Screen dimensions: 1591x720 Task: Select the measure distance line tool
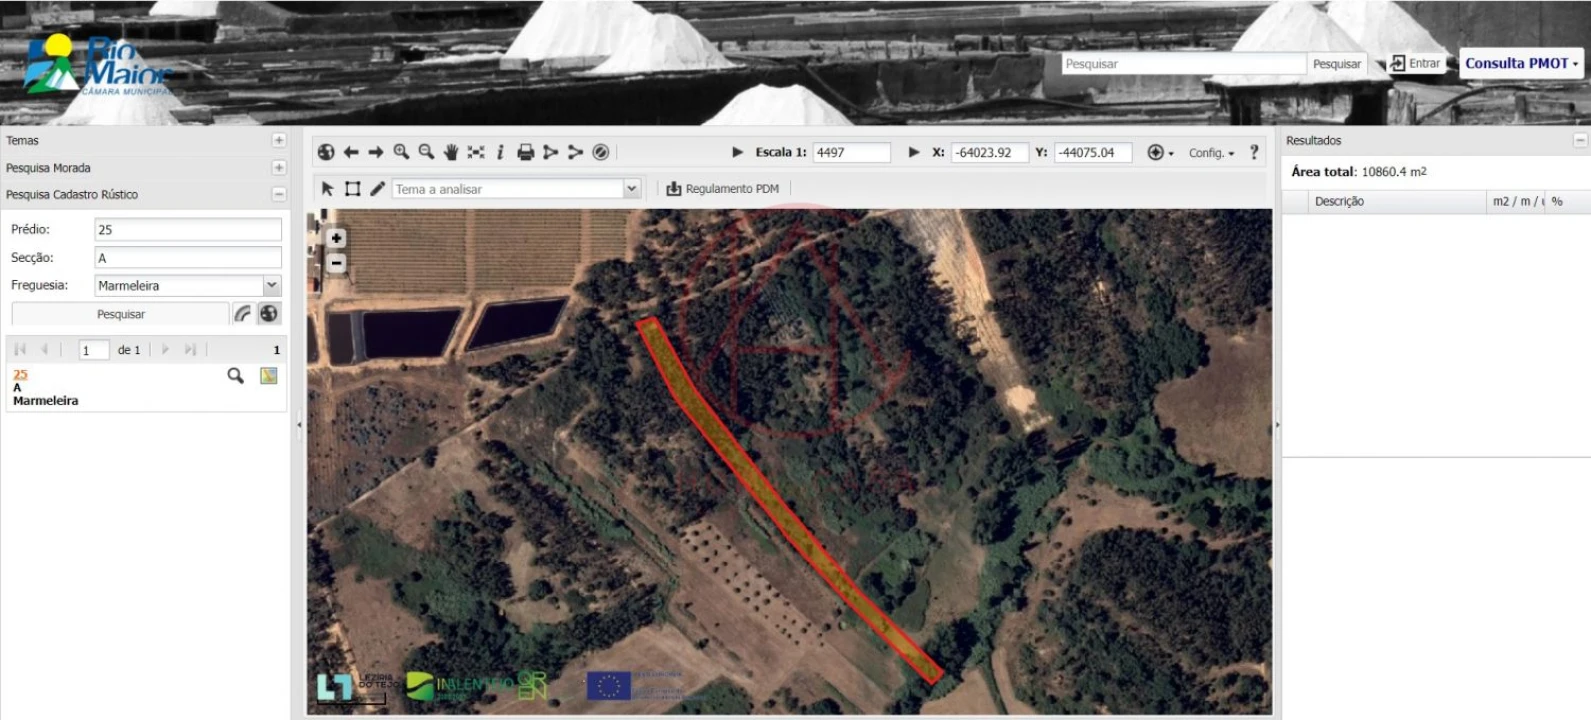(x=575, y=152)
